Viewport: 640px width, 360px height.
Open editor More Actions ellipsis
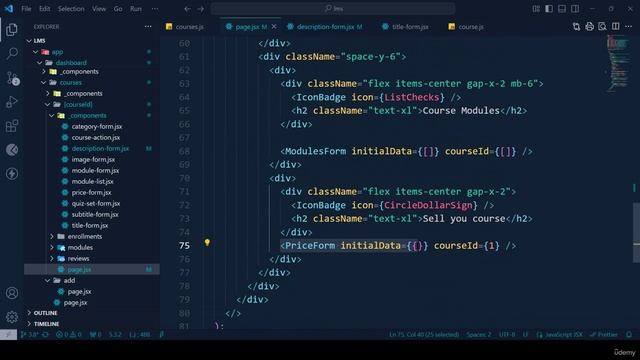click(x=628, y=27)
